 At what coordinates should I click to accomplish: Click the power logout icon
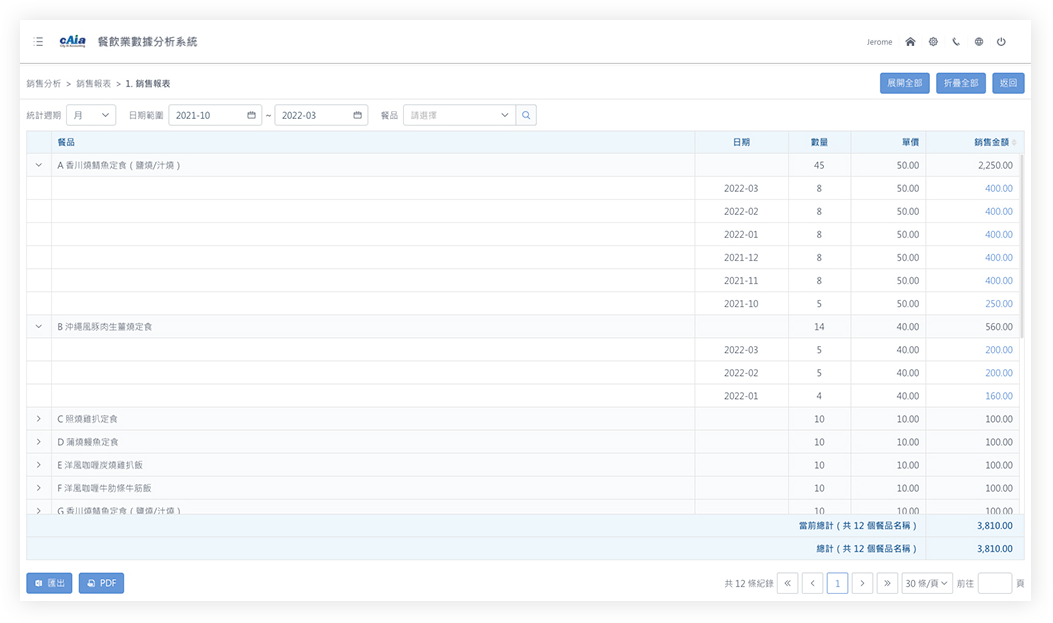(x=1001, y=42)
